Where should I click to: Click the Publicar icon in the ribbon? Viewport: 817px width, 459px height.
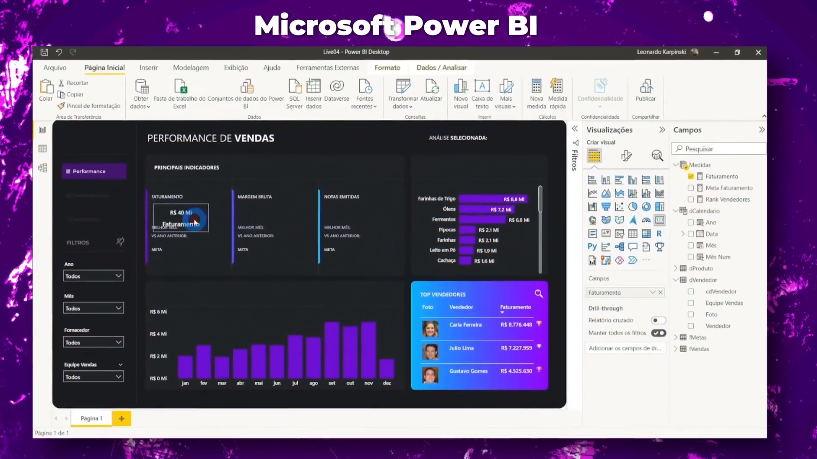pos(645,88)
